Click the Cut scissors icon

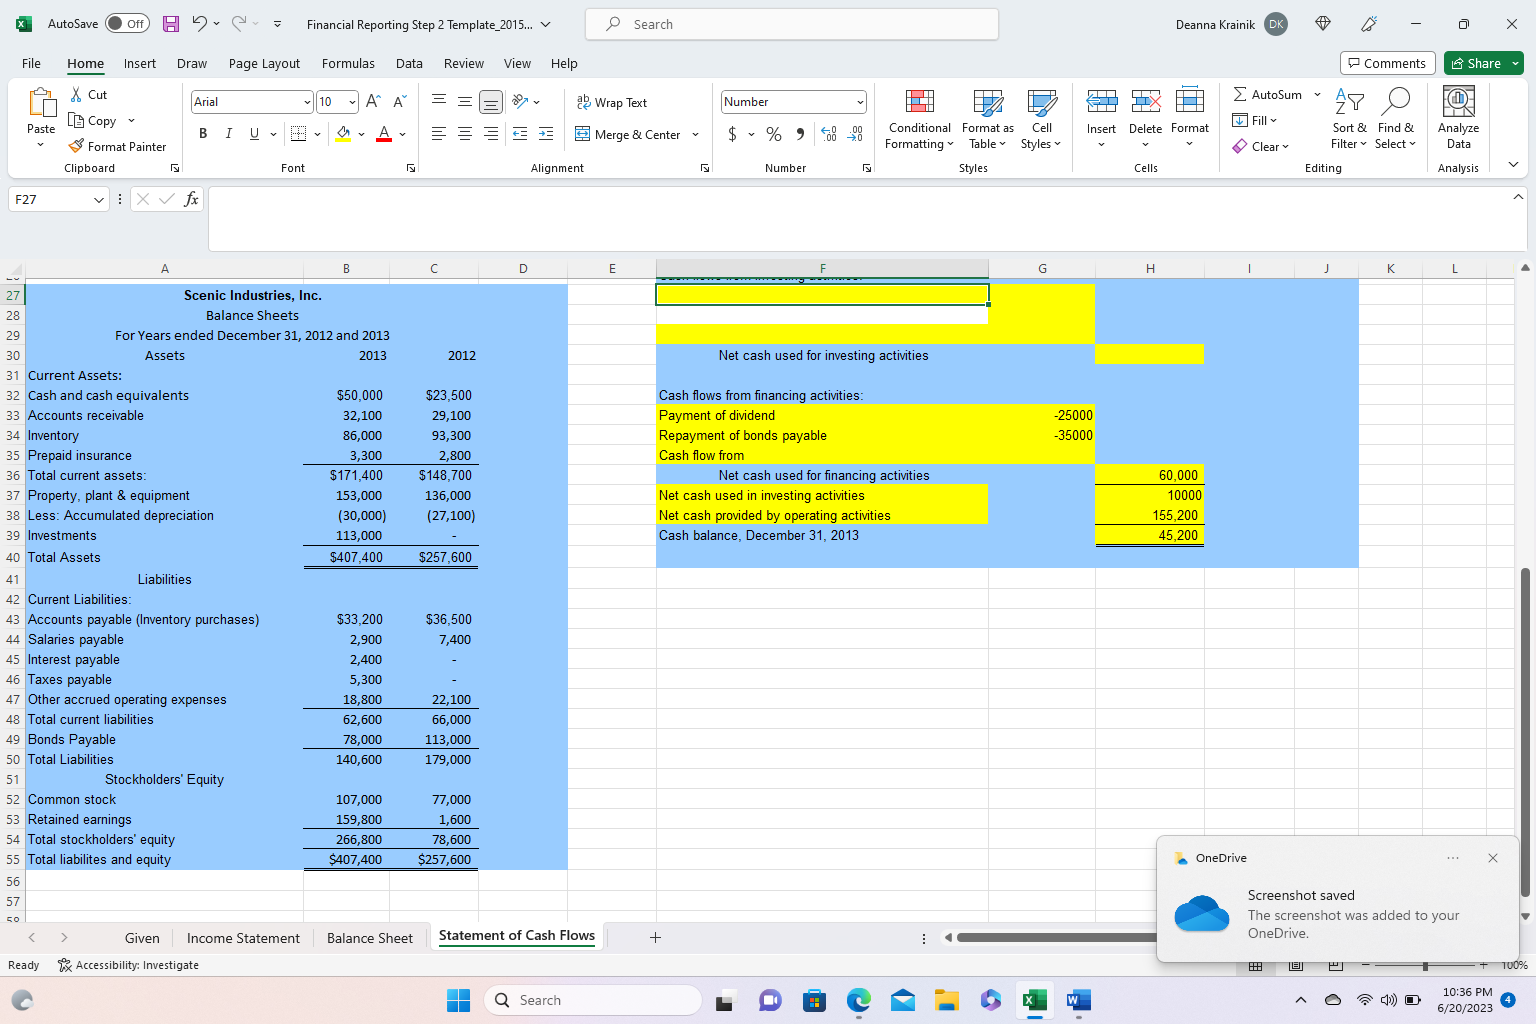pyautogui.click(x=76, y=94)
